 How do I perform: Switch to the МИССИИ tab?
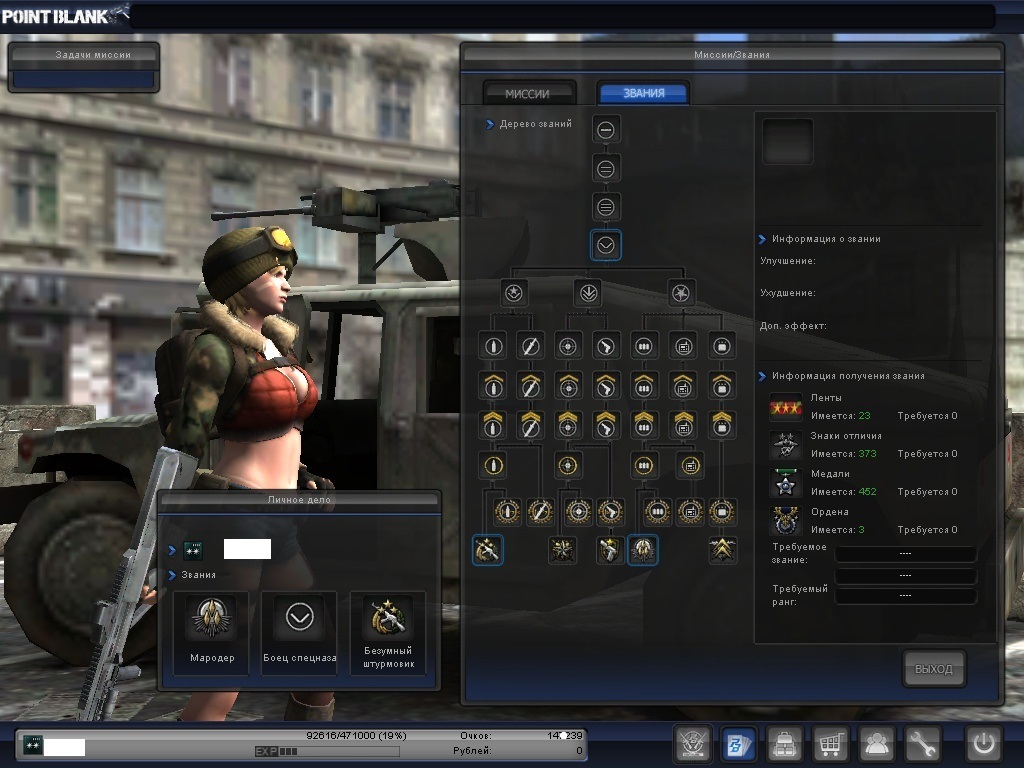tap(528, 93)
